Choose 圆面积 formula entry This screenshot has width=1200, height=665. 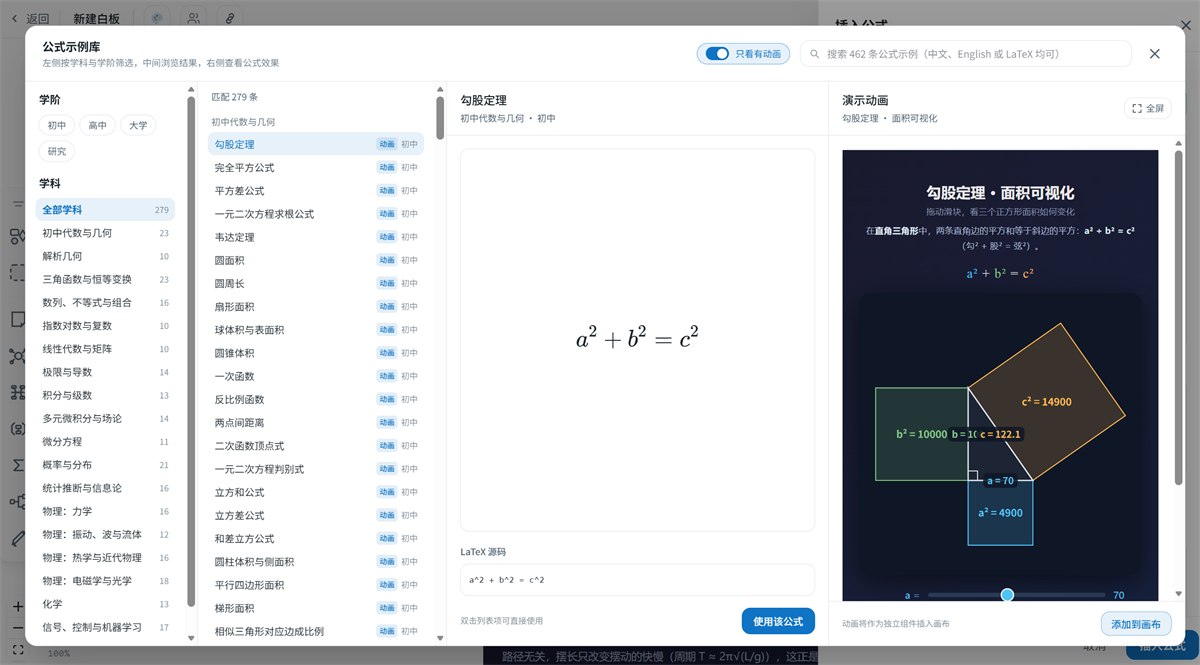[x=316, y=260]
